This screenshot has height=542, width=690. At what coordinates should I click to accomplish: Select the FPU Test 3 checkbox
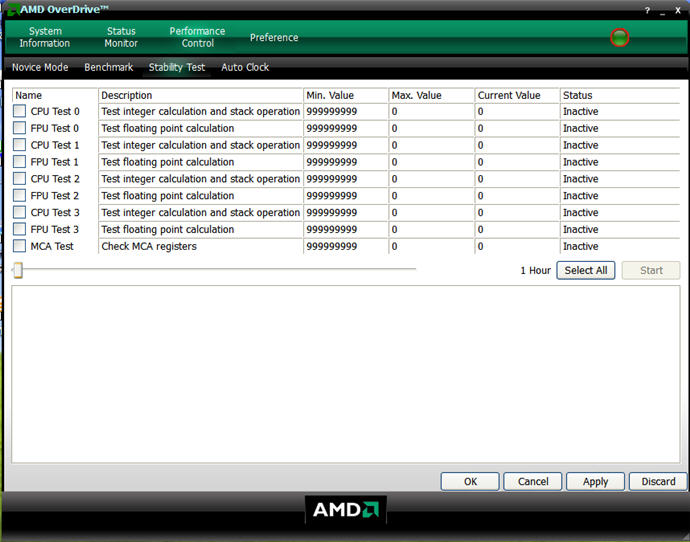(19, 229)
